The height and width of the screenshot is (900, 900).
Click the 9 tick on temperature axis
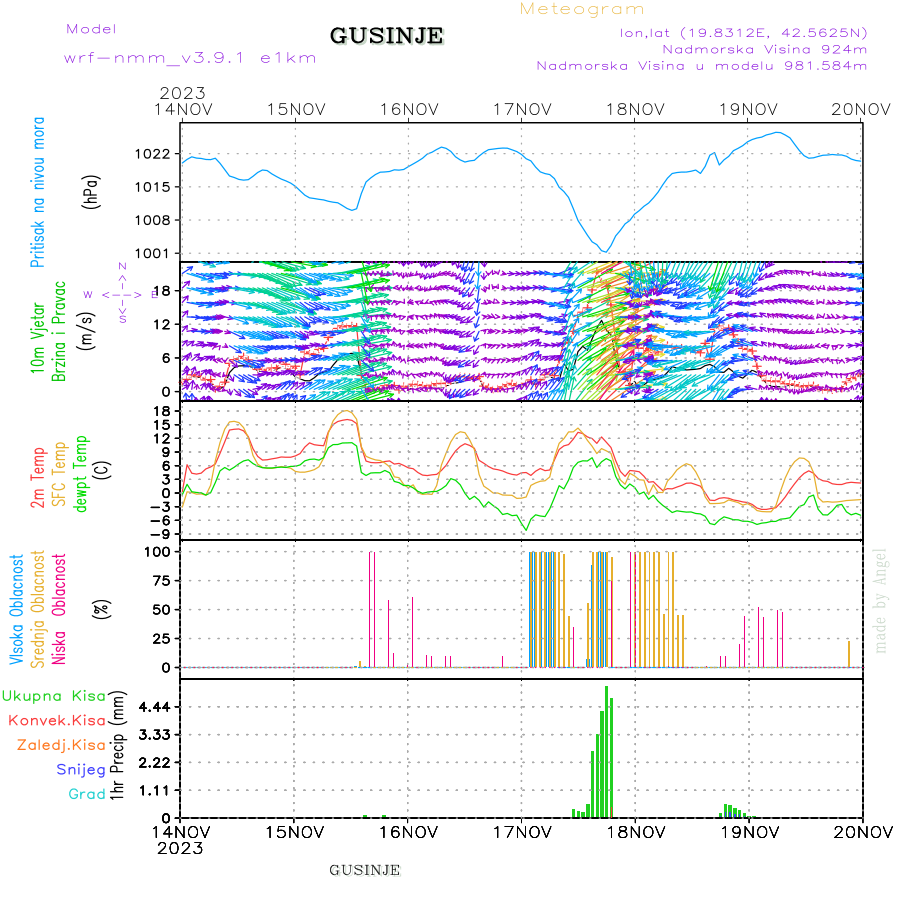(166, 452)
